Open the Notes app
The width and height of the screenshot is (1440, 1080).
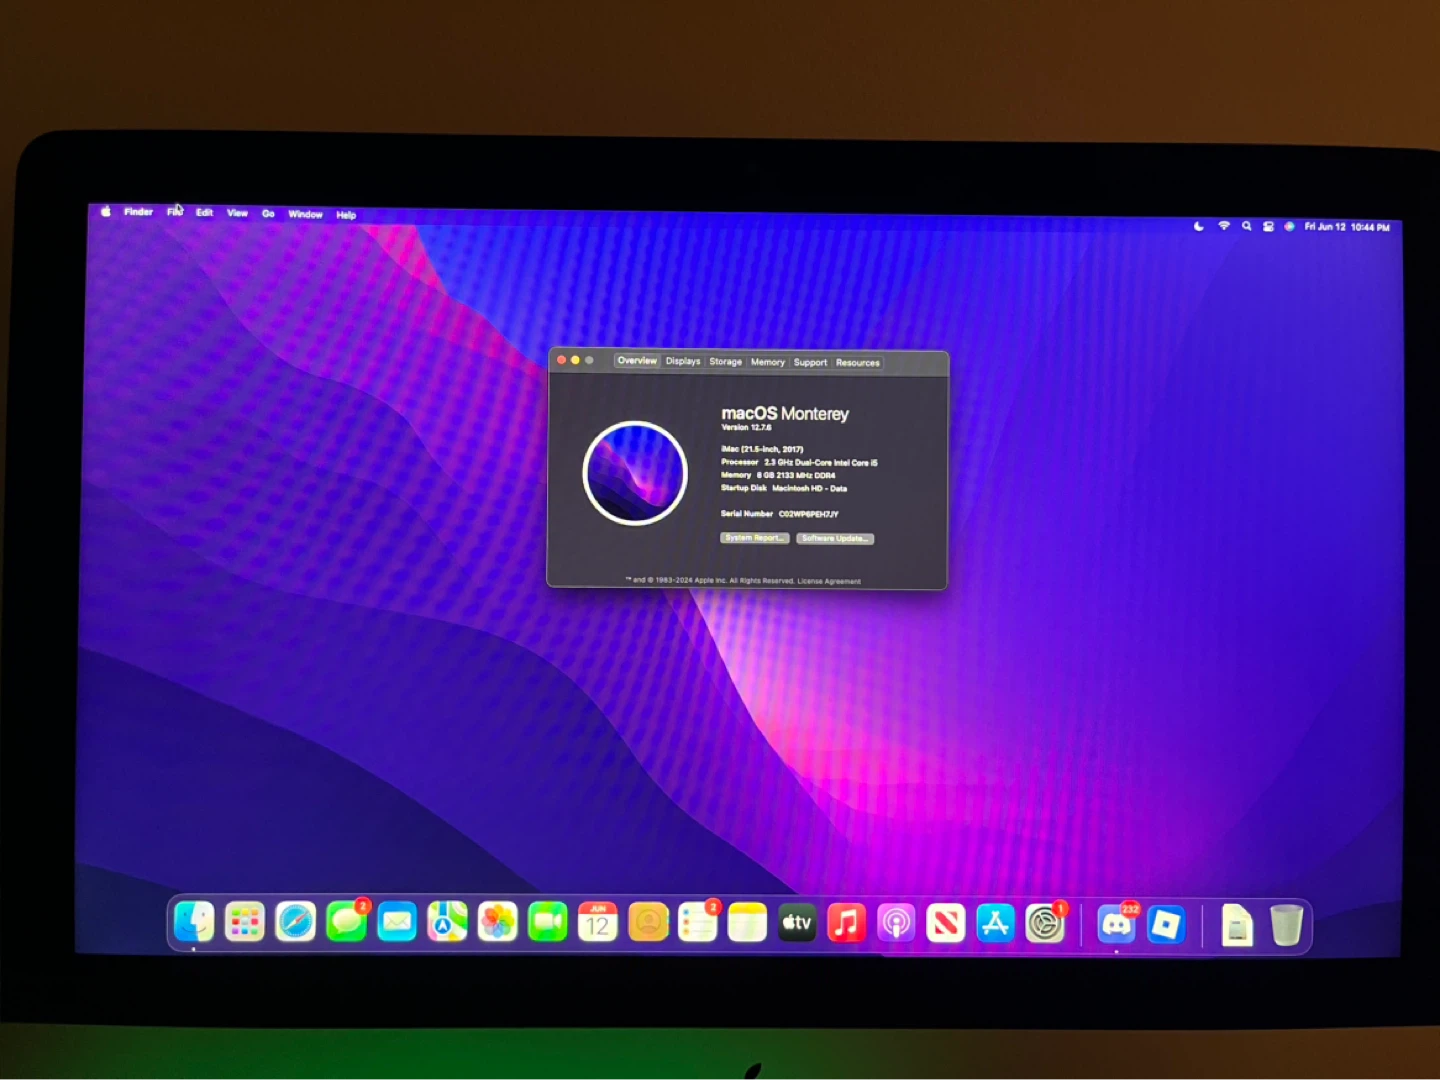[747, 922]
